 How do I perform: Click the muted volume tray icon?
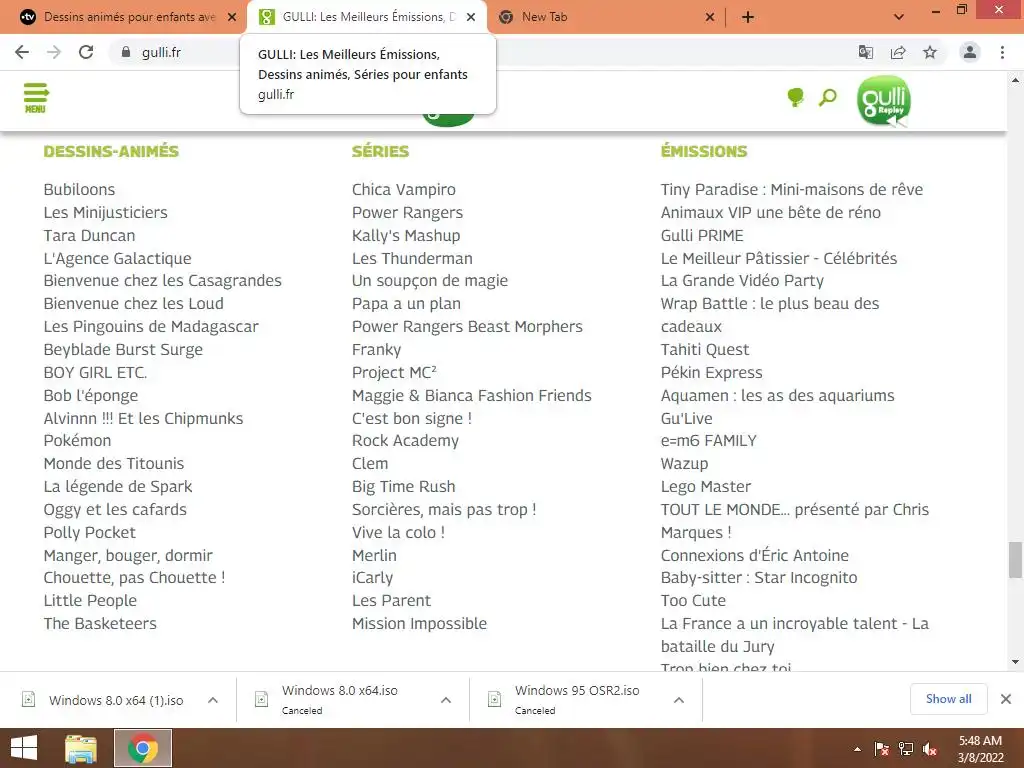[x=930, y=749]
